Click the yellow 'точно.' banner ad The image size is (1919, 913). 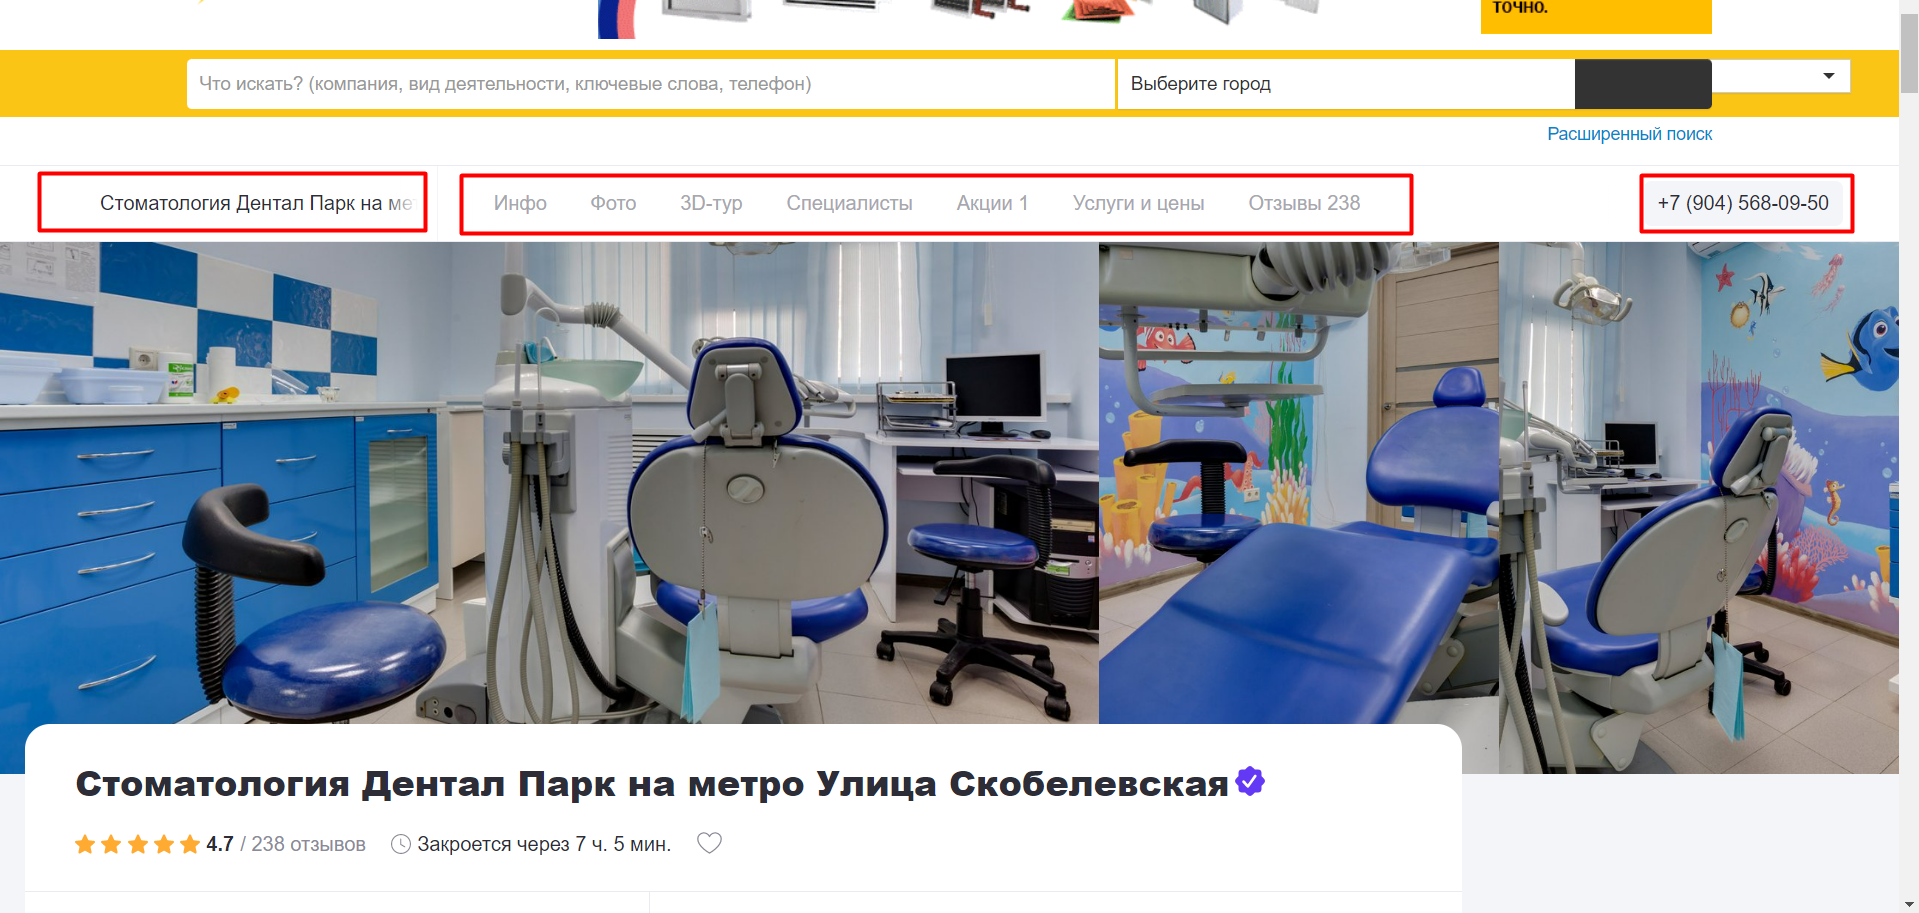coord(1596,16)
